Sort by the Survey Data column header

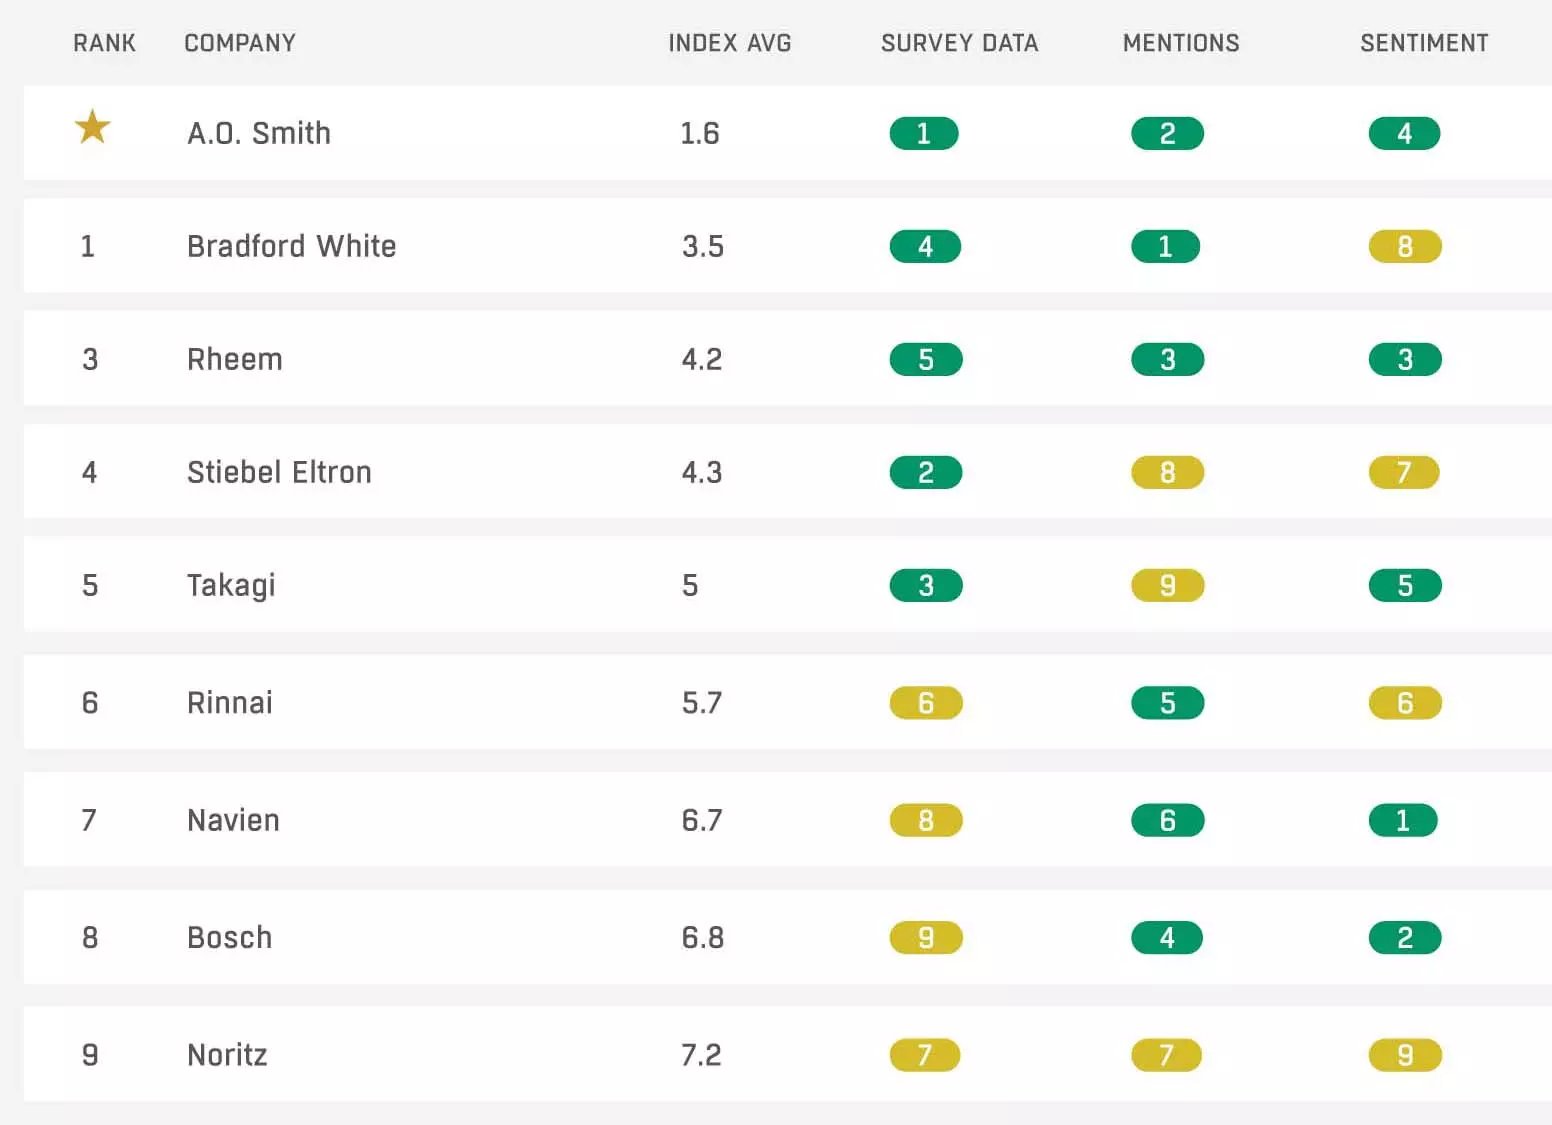click(x=959, y=43)
